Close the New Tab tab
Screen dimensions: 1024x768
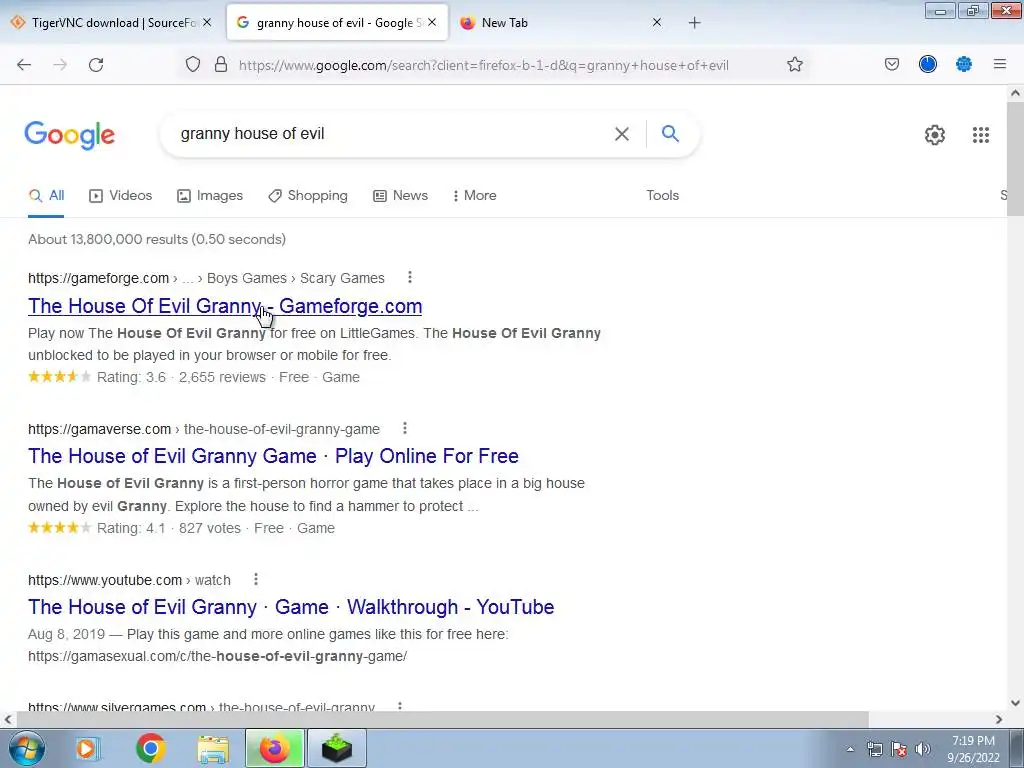pyautogui.click(x=657, y=23)
